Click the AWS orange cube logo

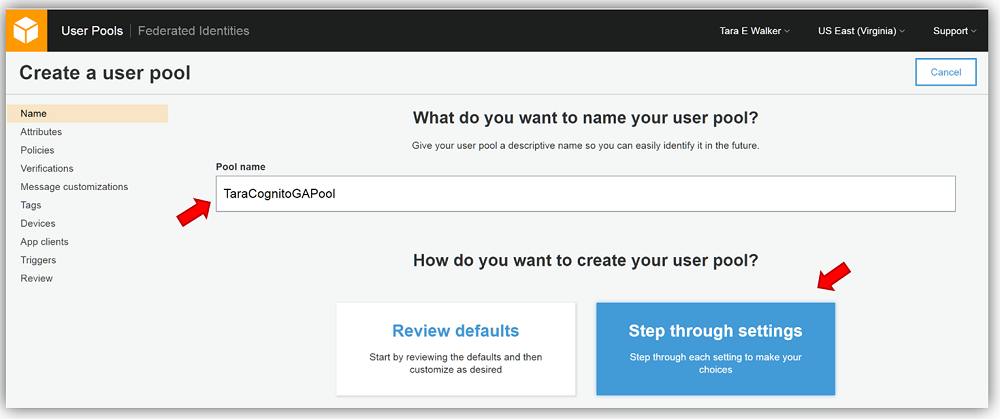pos(27,30)
